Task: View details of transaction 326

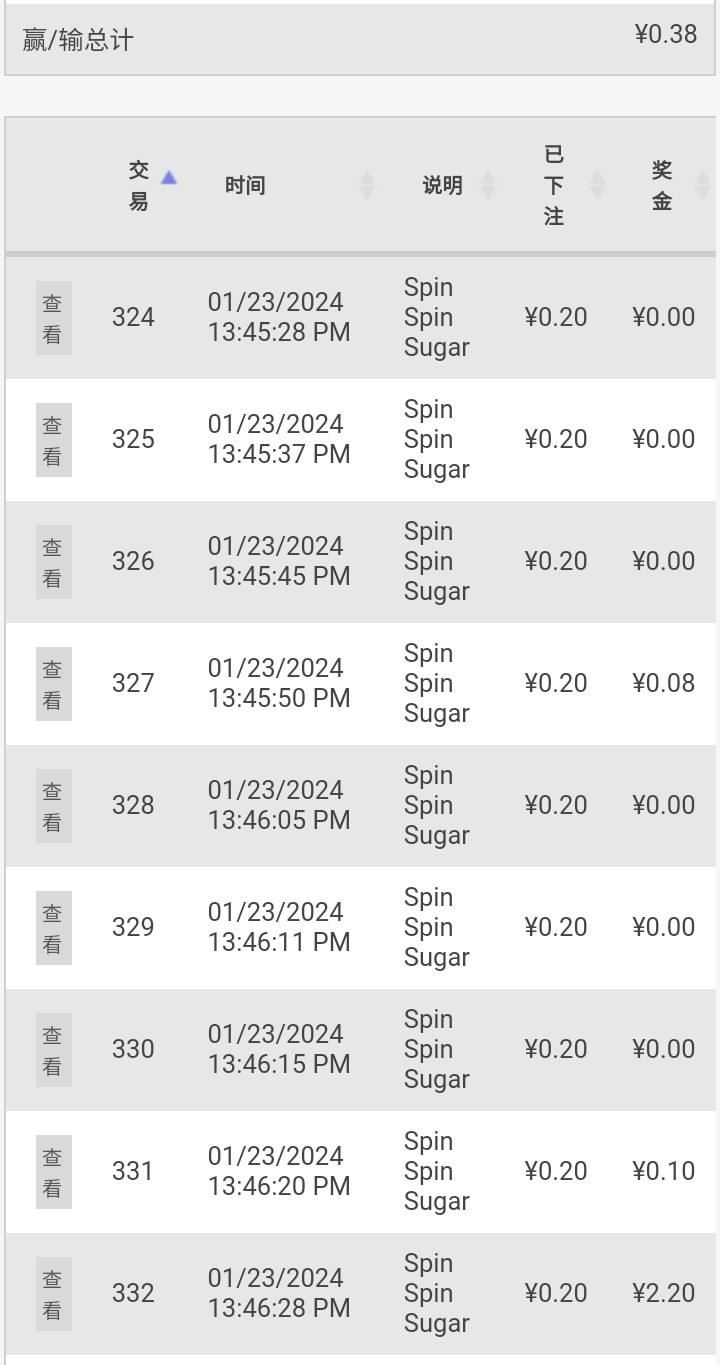Action: coord(53,562)
